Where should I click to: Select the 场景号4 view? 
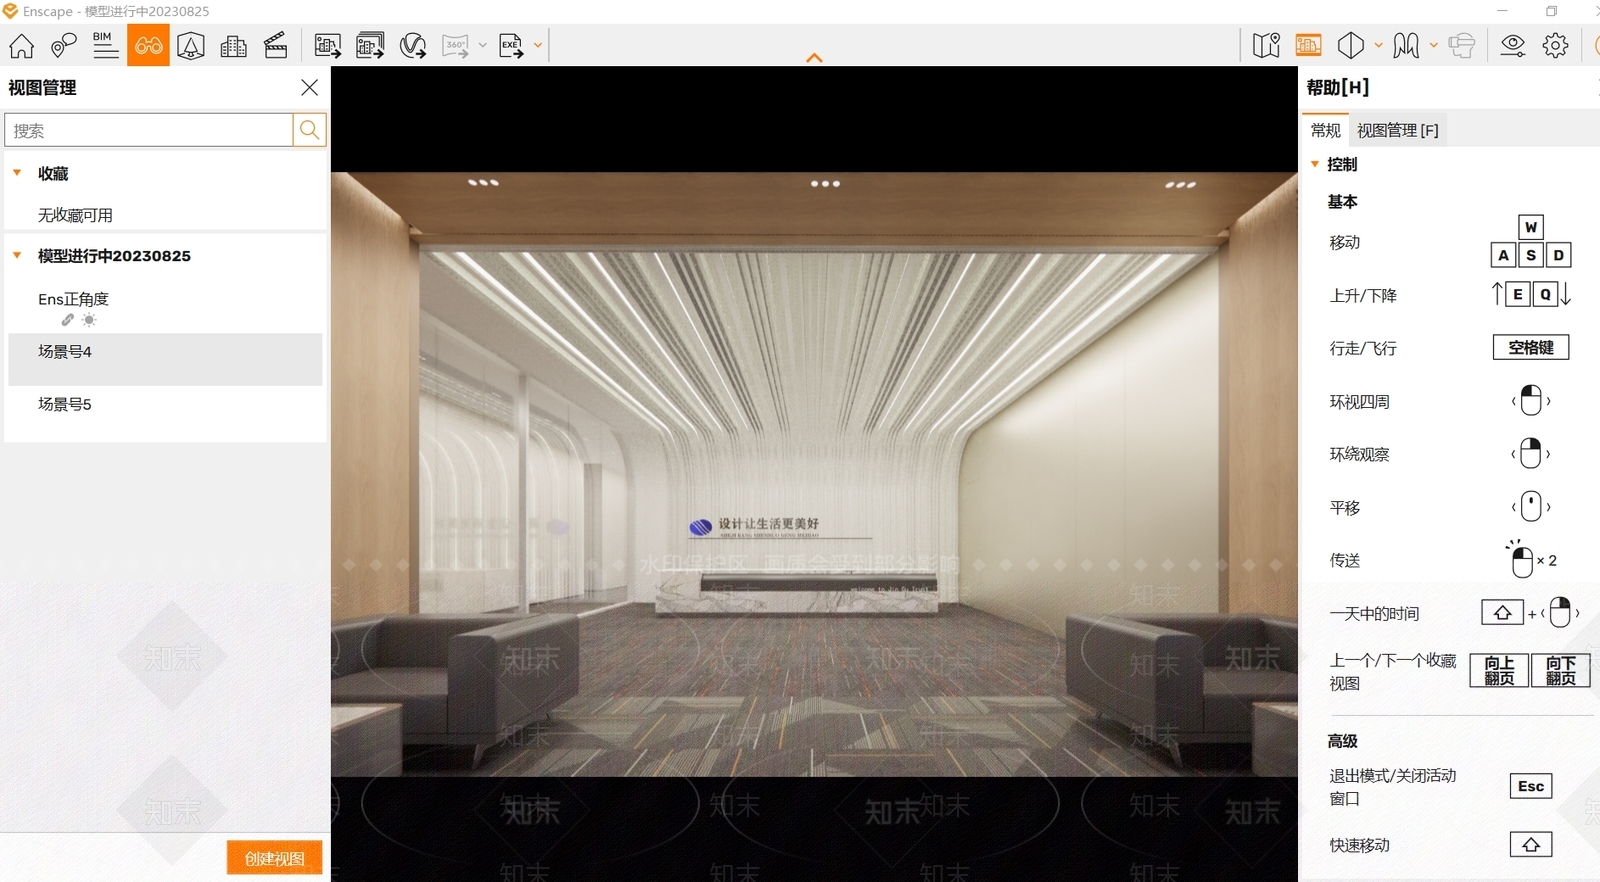165,359
